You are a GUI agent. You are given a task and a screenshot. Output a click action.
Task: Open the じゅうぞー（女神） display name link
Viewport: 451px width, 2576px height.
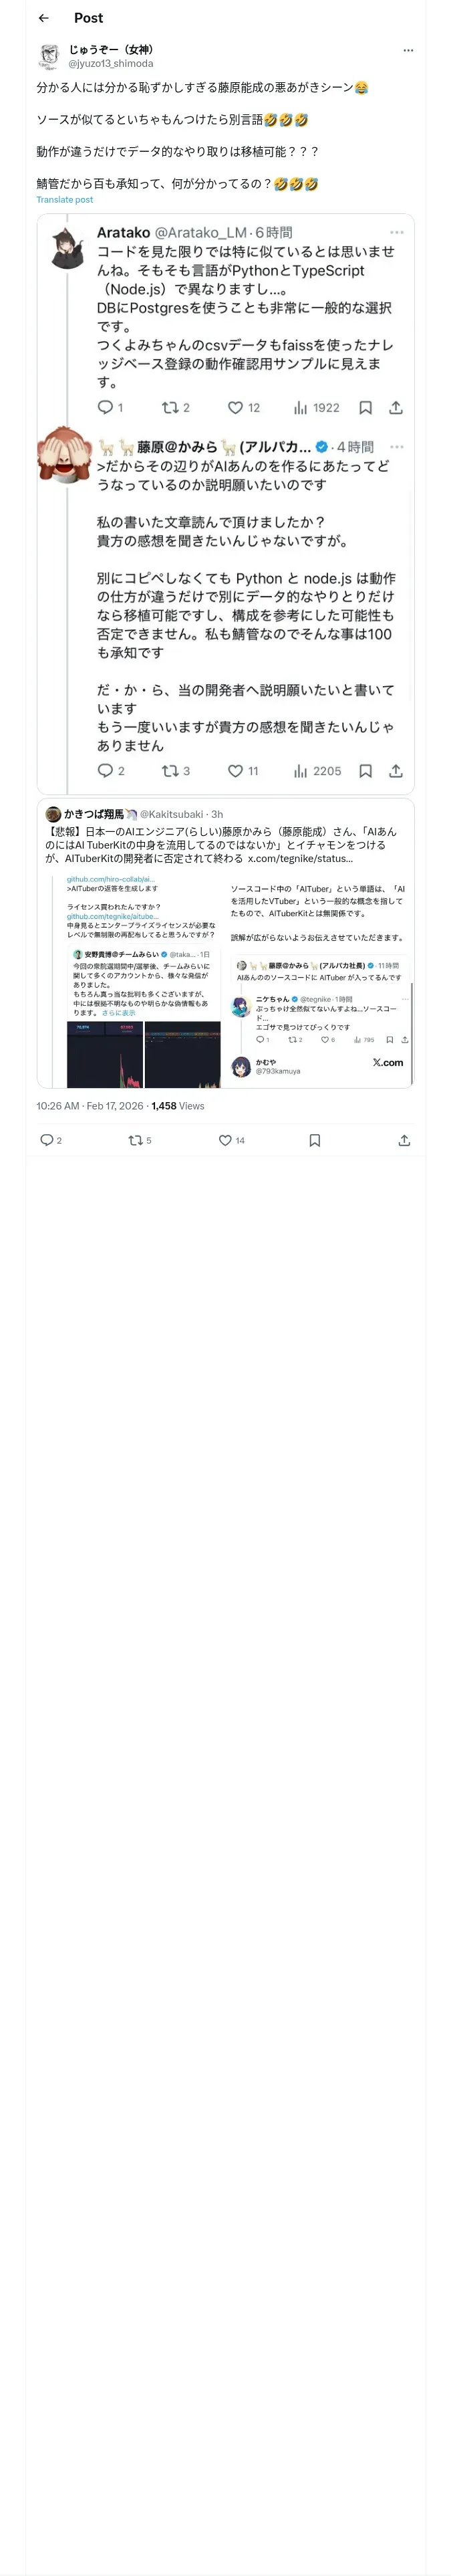click(x=111, y=49)
